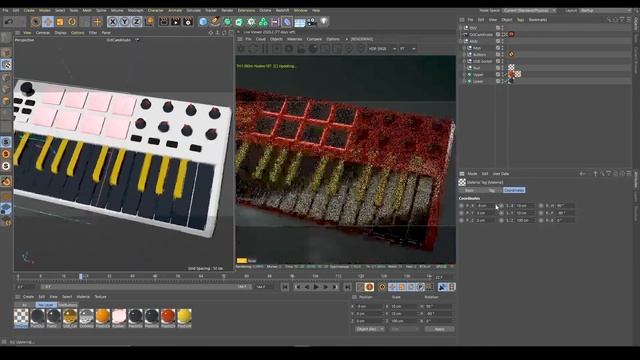Open the MoGraph menu
The height and width of the screenshot is (360, 640).
pyautogui.click(x=136, y=11)
